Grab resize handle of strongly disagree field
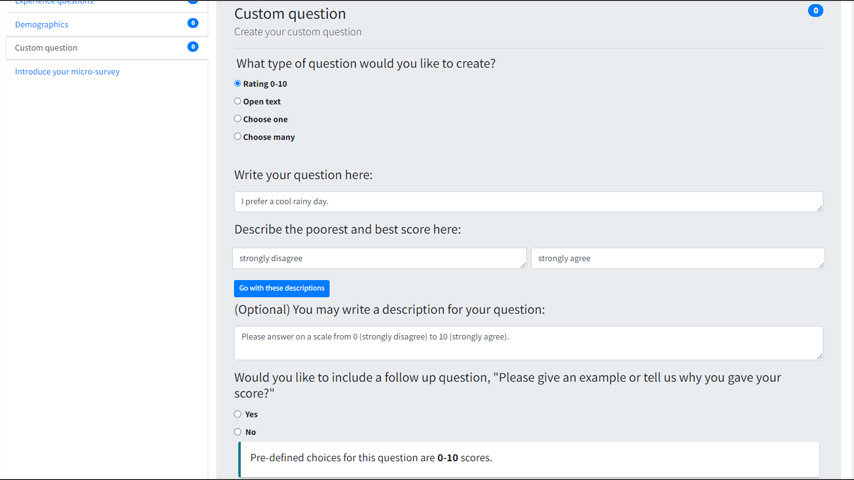 (x=523, y=265)
